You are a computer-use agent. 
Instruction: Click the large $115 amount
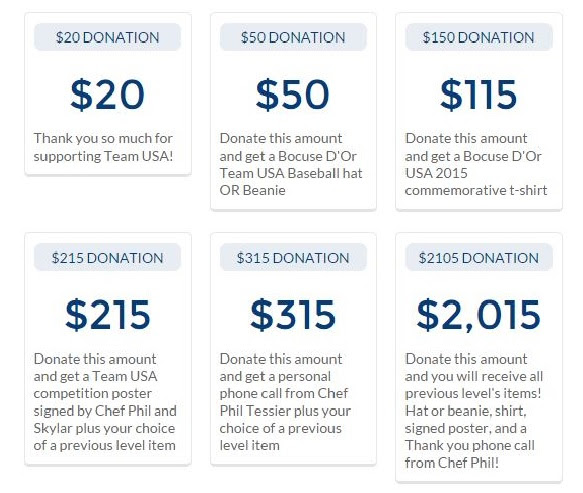(x=479, y=94)
